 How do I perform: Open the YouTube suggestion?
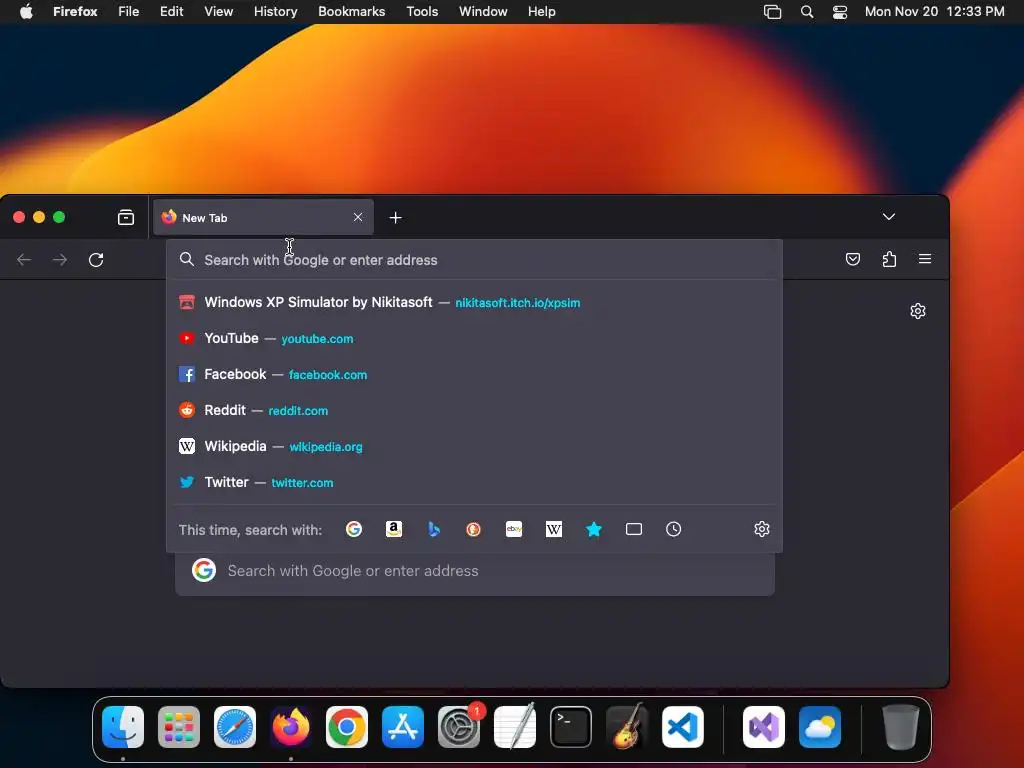click(x=475, y=338)
